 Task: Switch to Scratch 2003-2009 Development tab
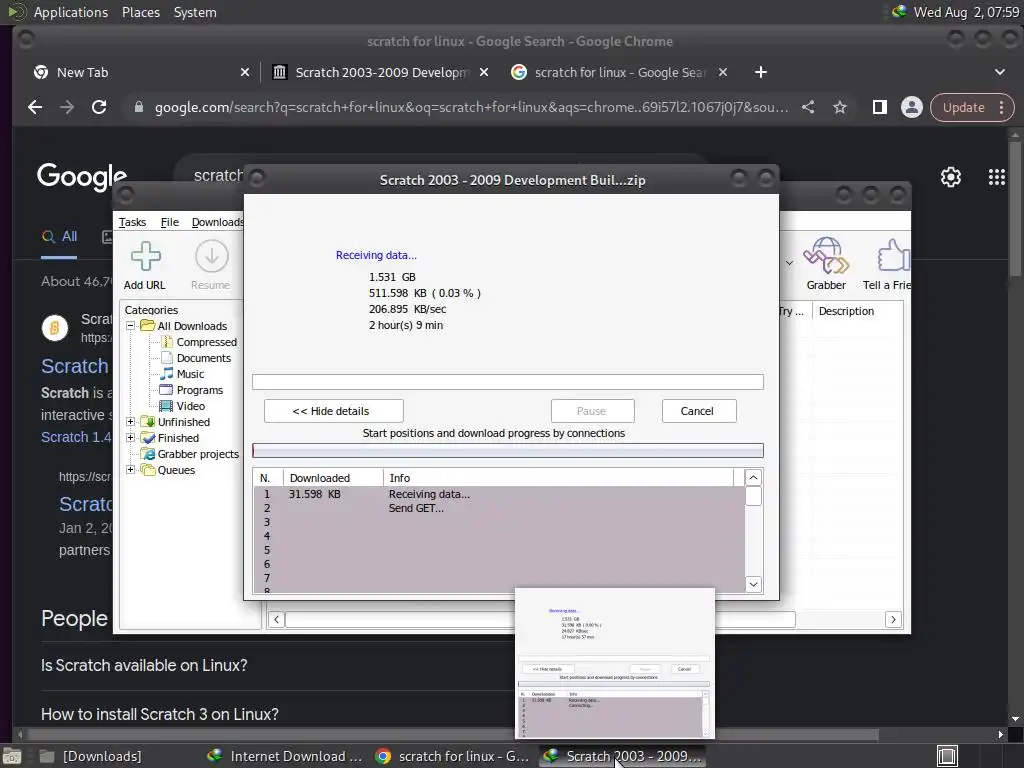(x=381, y=72)
